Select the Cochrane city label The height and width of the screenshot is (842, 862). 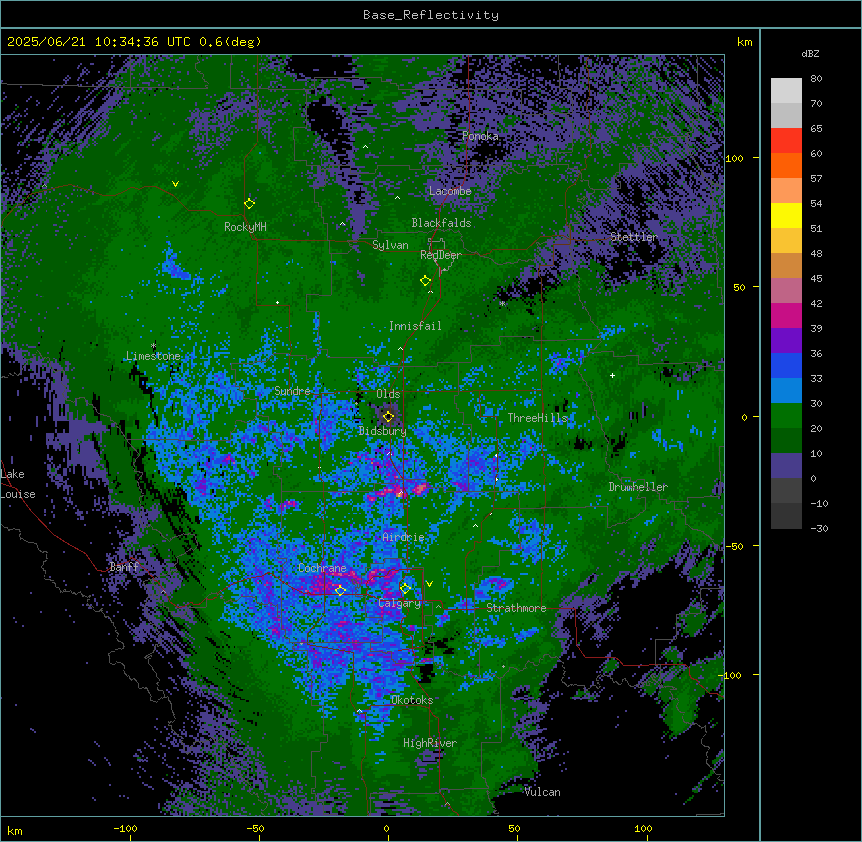click(x=322, y=568)
